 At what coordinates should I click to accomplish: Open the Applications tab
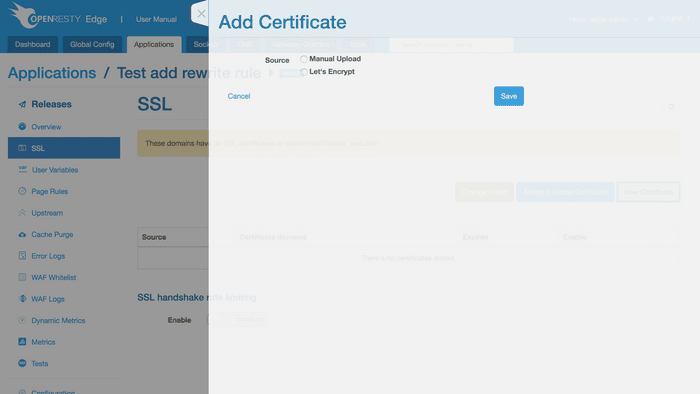point(154,45)
